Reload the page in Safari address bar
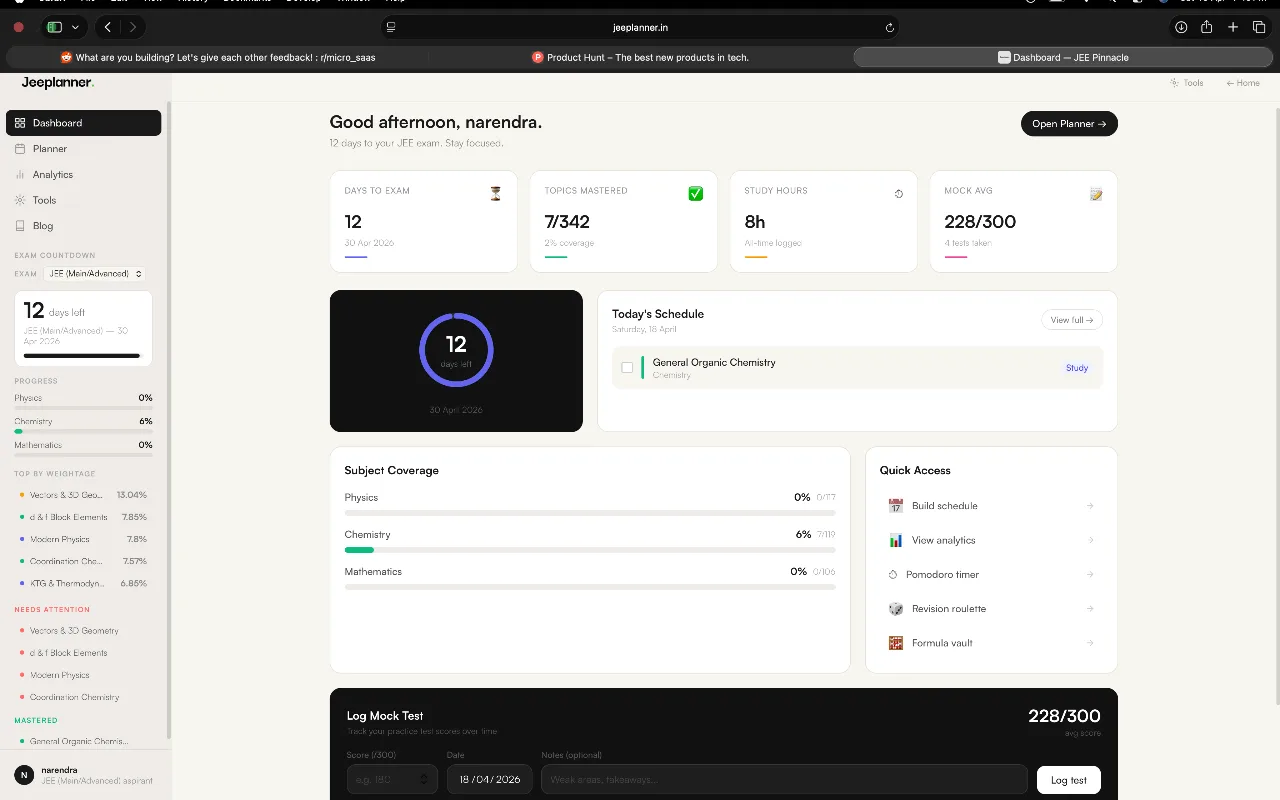This screenshot has height=800, width=1280. pyautogui.click(x=890, y=27)
